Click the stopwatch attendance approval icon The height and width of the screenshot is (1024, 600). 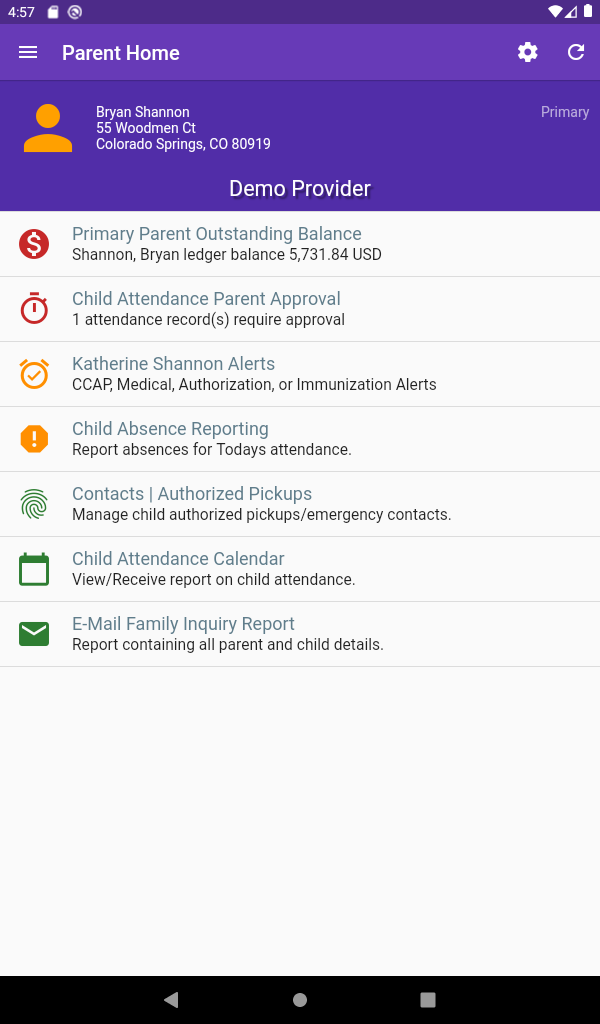(x=33, y=308)
